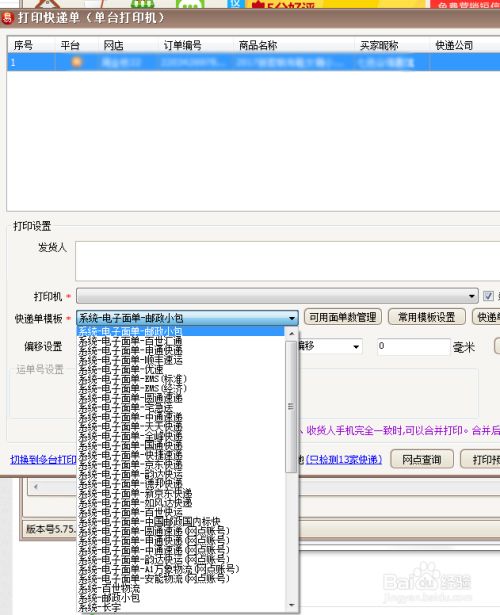
Task: Select order row 1 in the table
Action: click(253, 62)
